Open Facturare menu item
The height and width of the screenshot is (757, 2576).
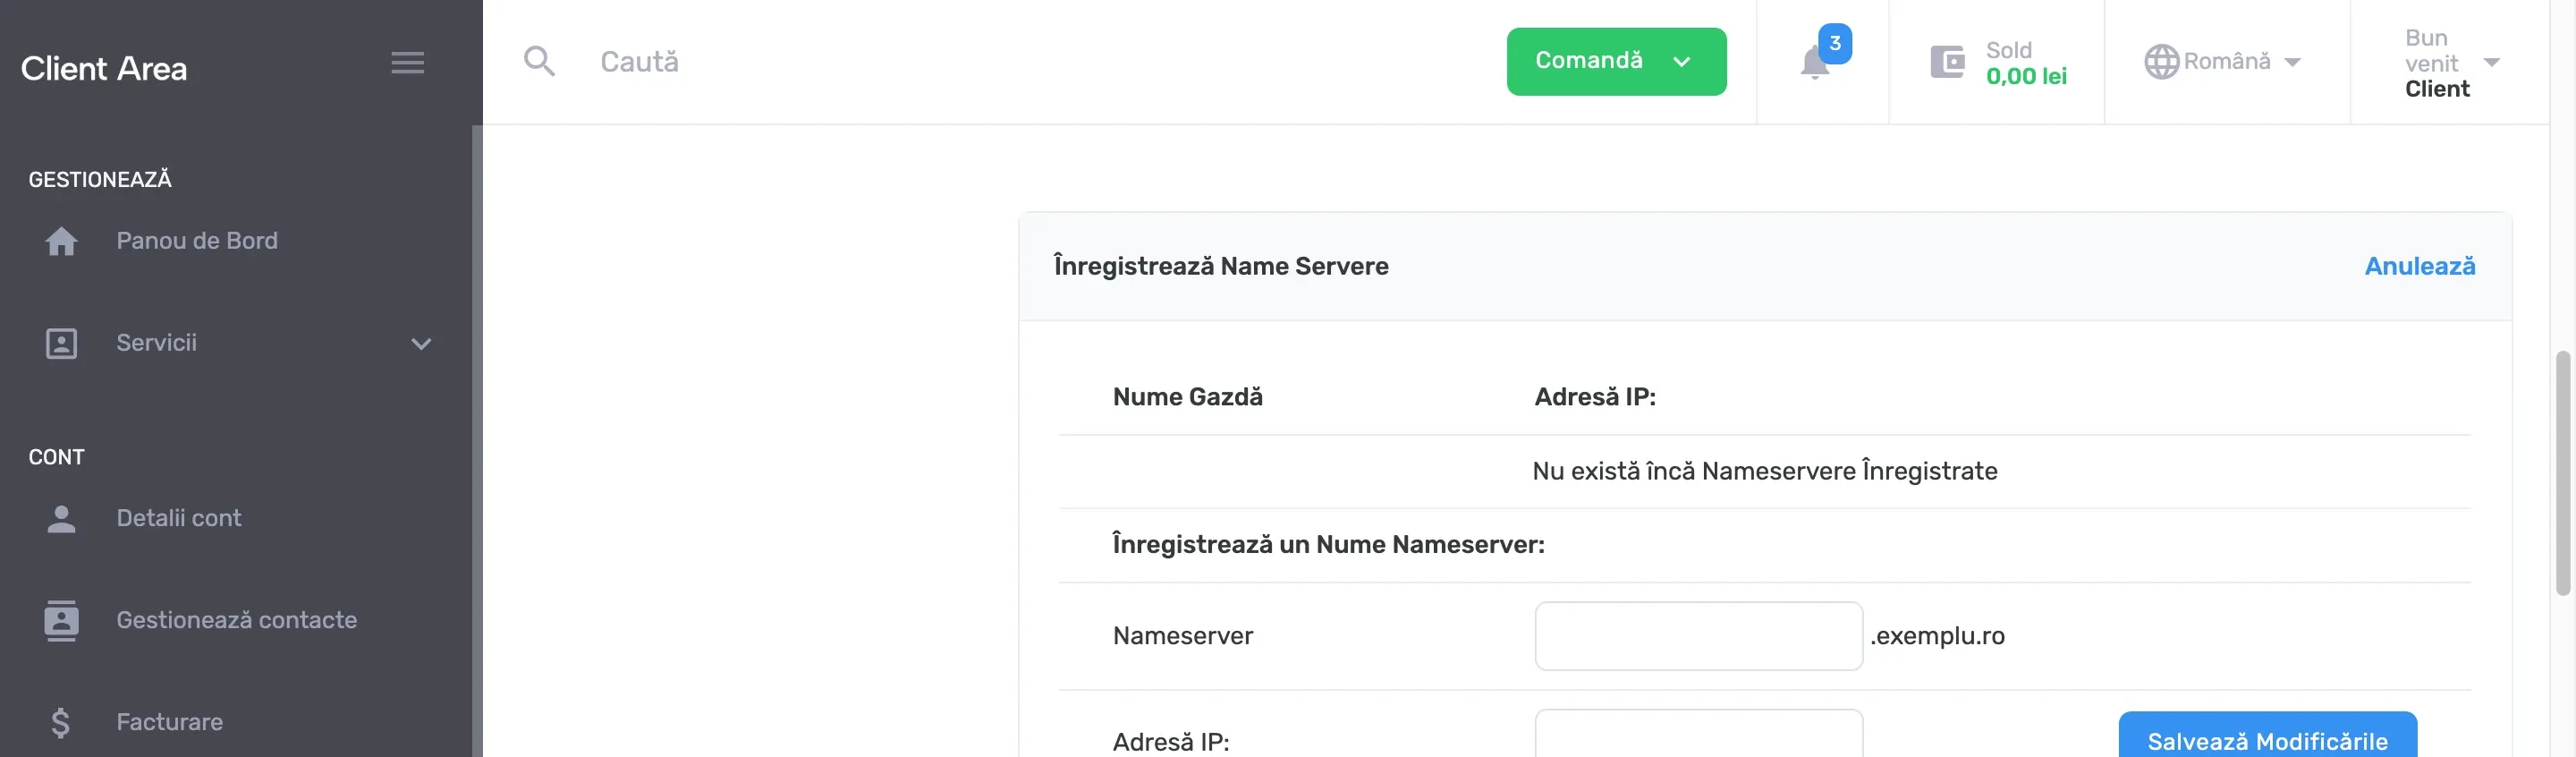click(169, 722)
